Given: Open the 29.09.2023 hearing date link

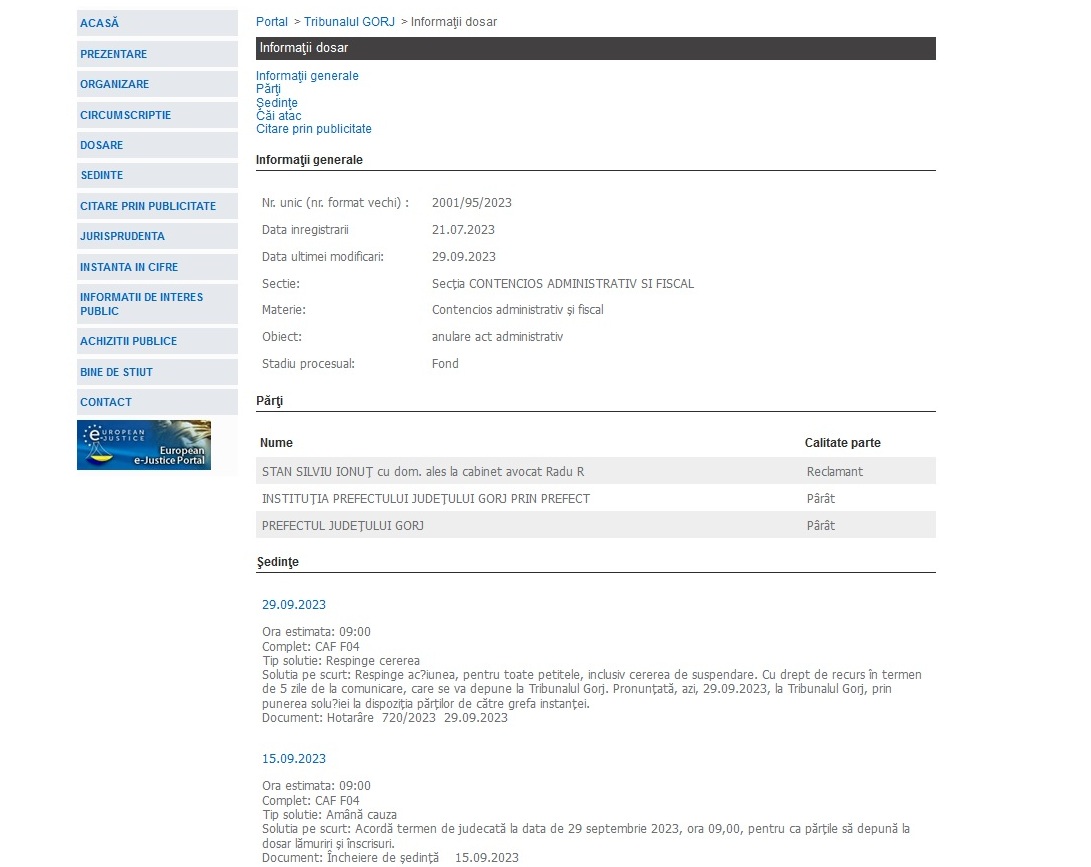Looking at the screenshot, I should [294, 605].
